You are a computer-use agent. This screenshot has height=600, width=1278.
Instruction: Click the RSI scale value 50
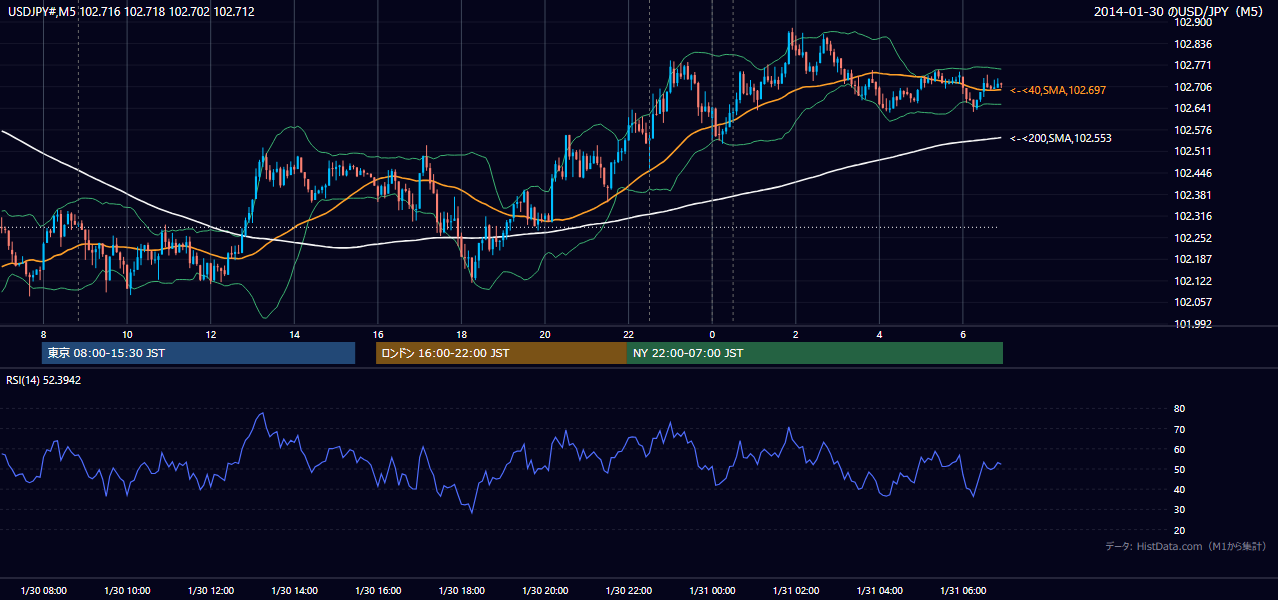(x=1180, y=469)
